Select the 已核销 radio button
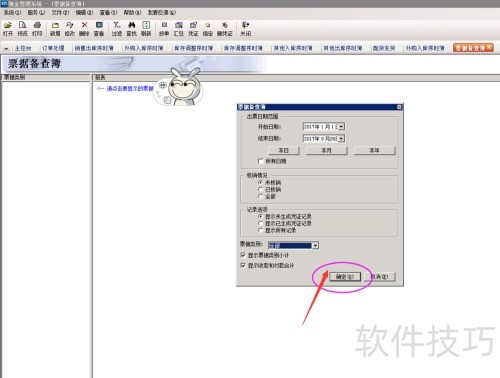 click(261, 189)
